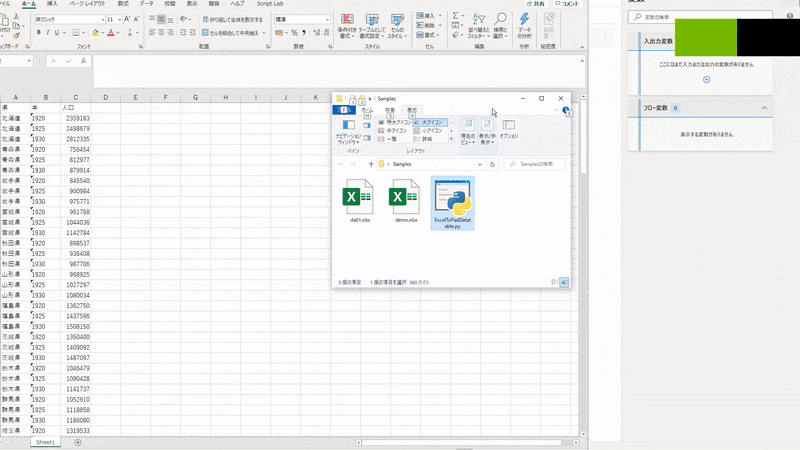Toggle italic formatting in Excel ribbon
This screenshot has width=800, height=450.
[x=48, y=33]
